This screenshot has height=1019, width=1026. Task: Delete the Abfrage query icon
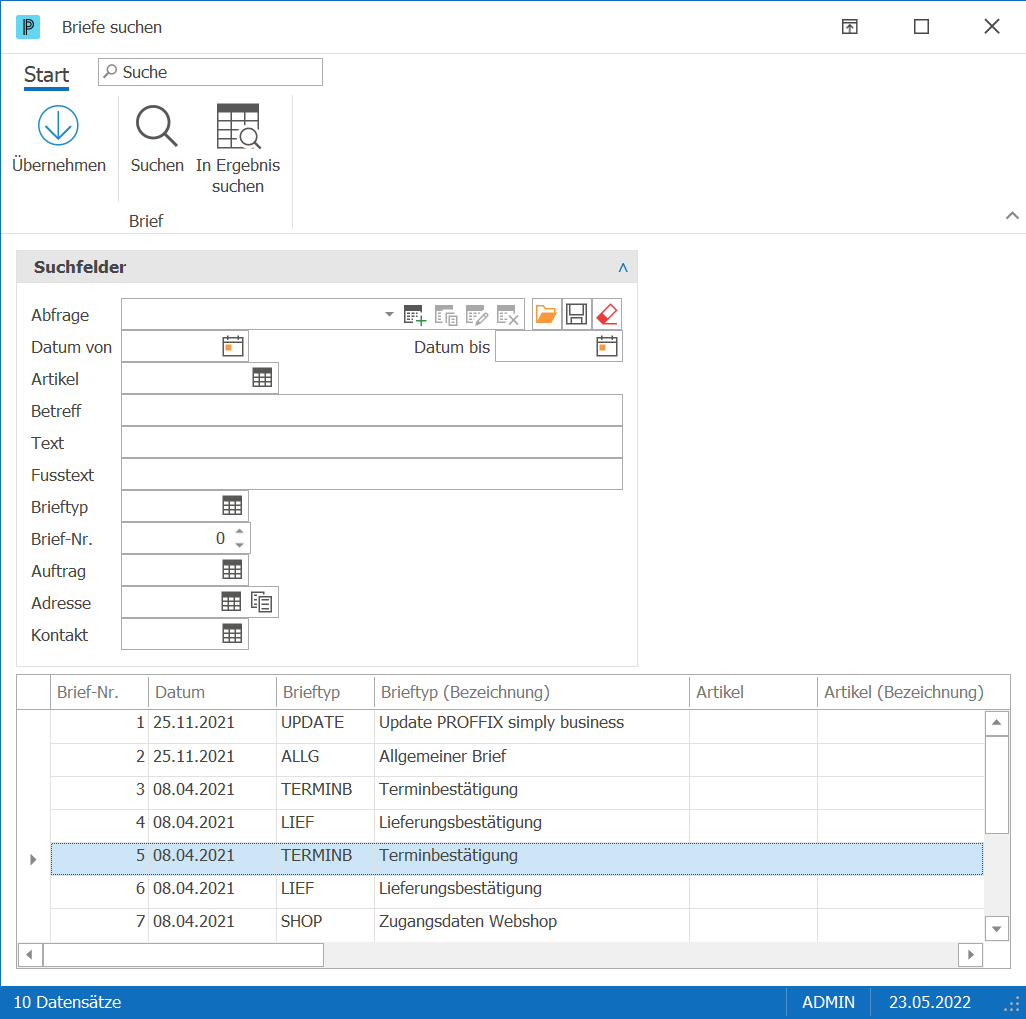point(508,315)
